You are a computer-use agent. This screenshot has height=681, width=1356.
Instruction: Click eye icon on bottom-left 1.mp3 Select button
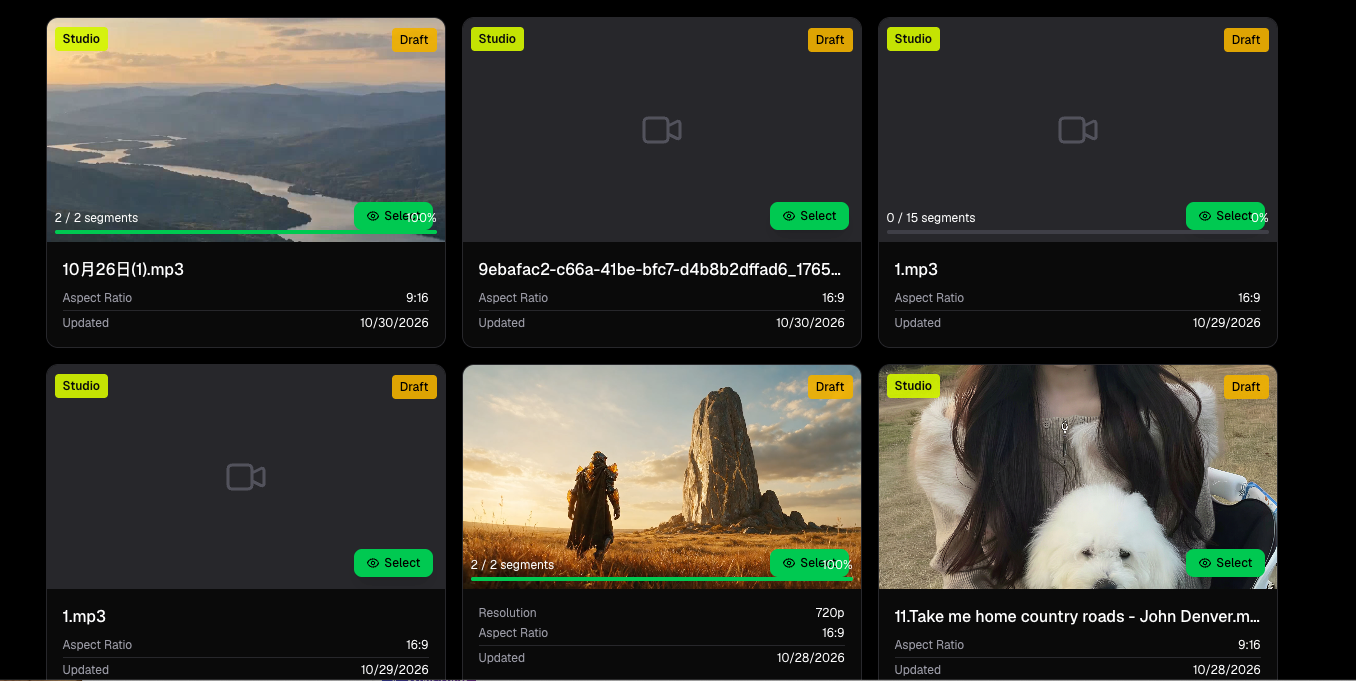tap(373, 563)
